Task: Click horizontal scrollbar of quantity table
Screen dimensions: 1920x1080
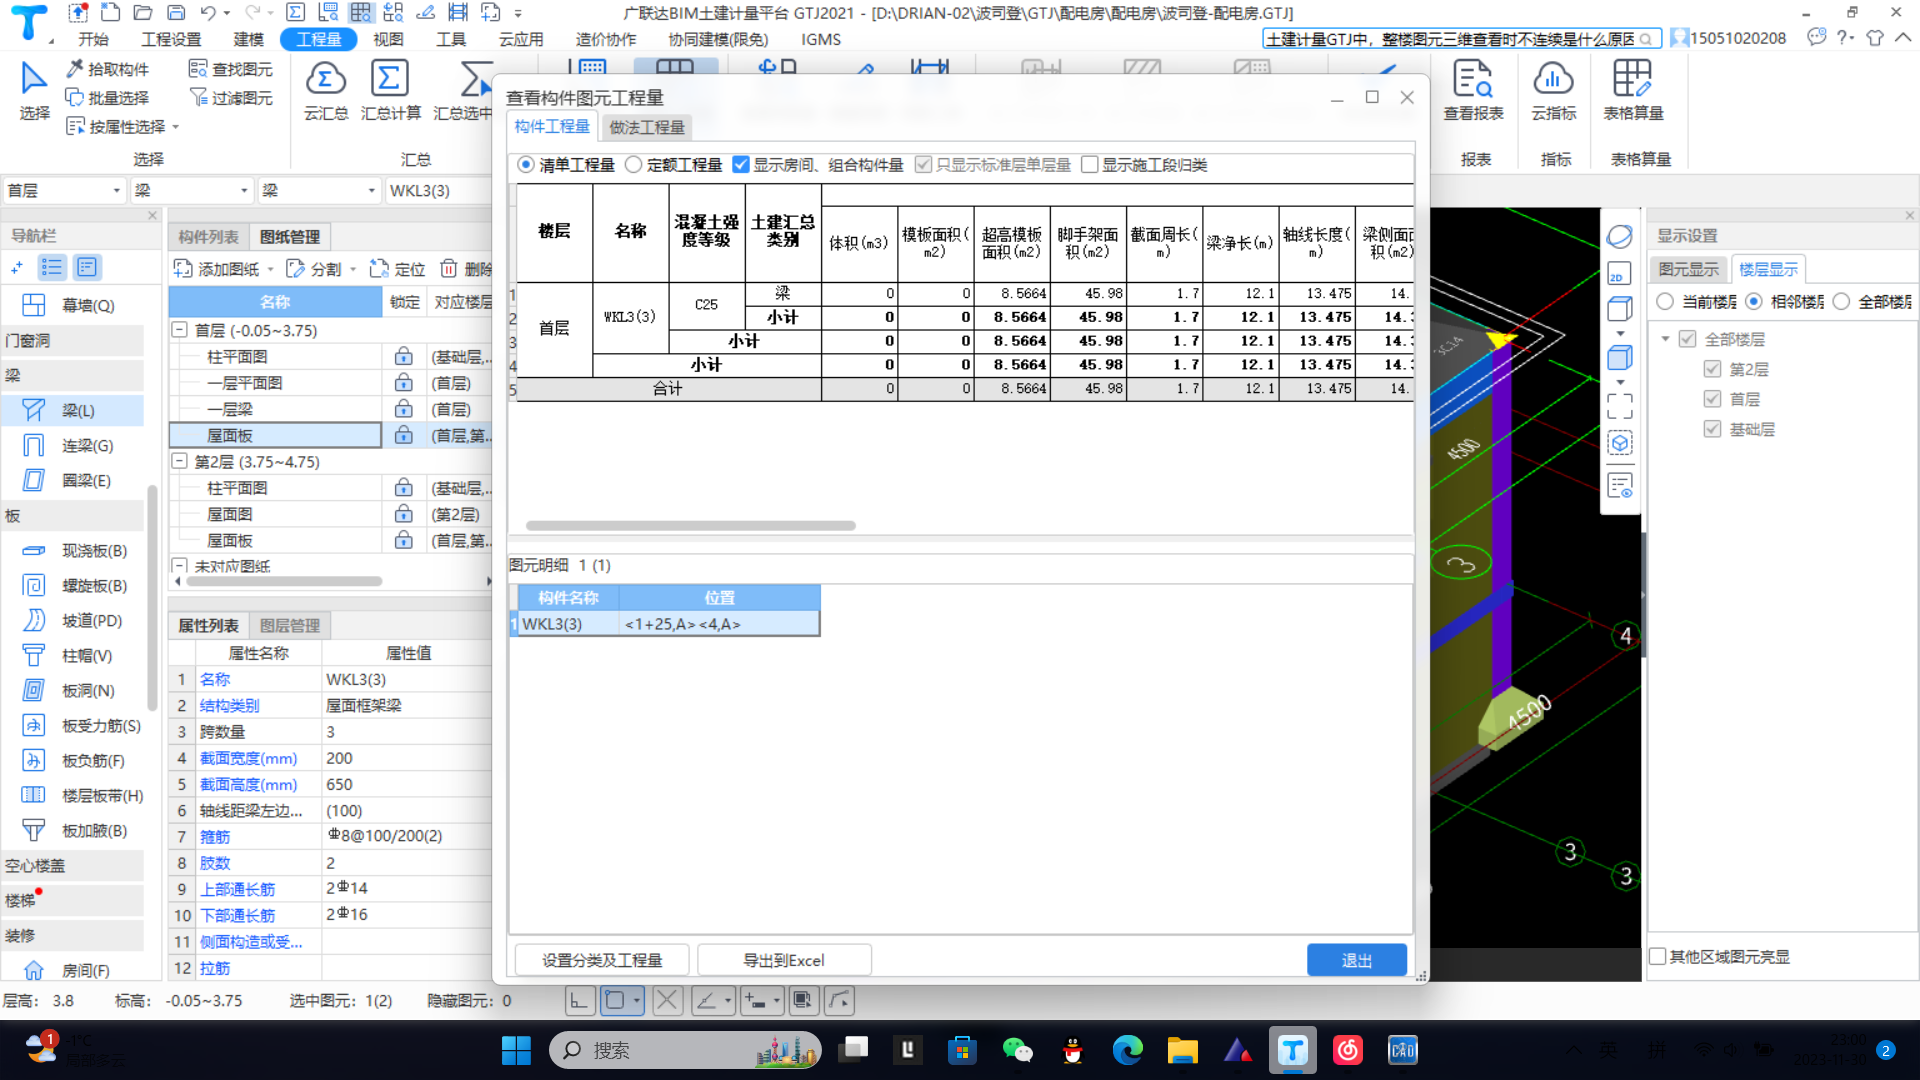Action: (x=690, y=525)
